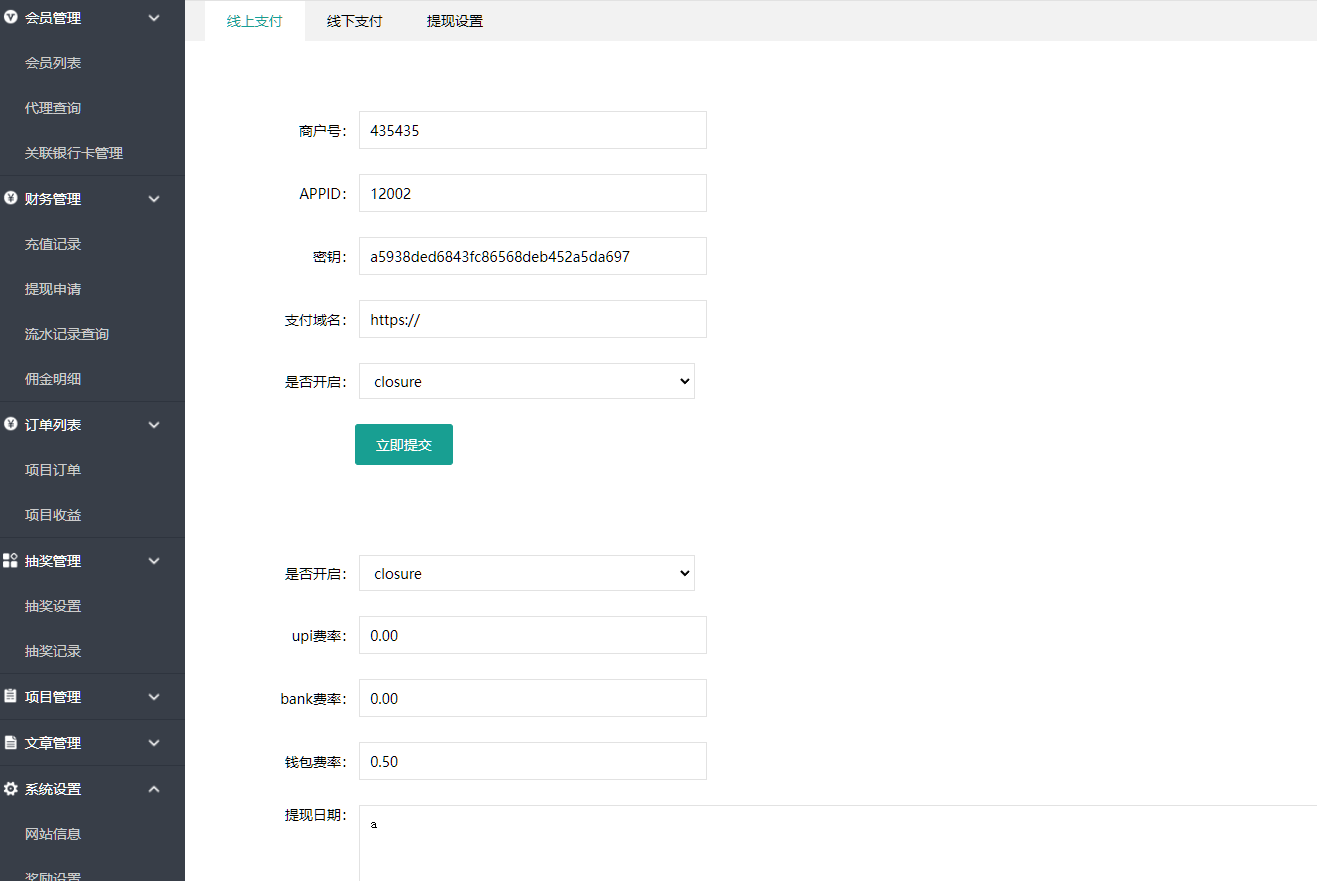Open 充值记录 in the sidebar
This screenshot has width=1317, height=881.
click(53, 244)
